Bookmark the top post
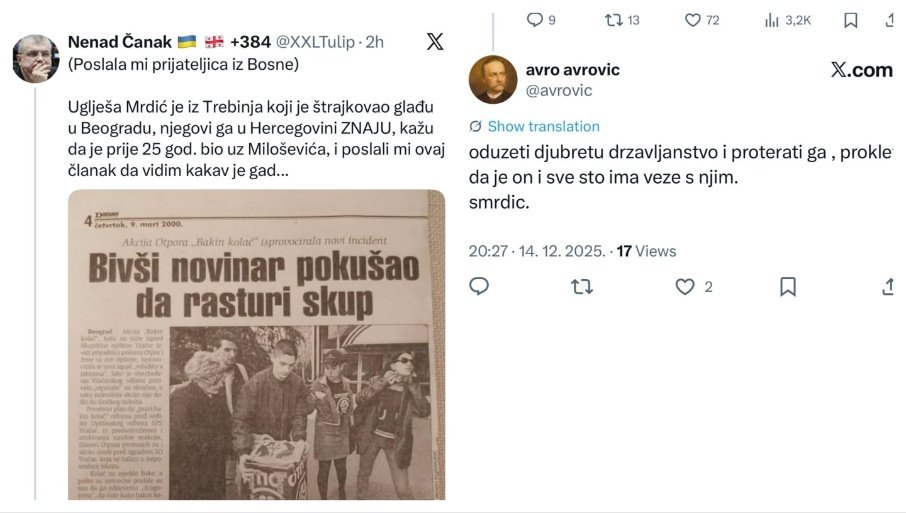The width and height of the screenshot is (906, 513). 851,20
